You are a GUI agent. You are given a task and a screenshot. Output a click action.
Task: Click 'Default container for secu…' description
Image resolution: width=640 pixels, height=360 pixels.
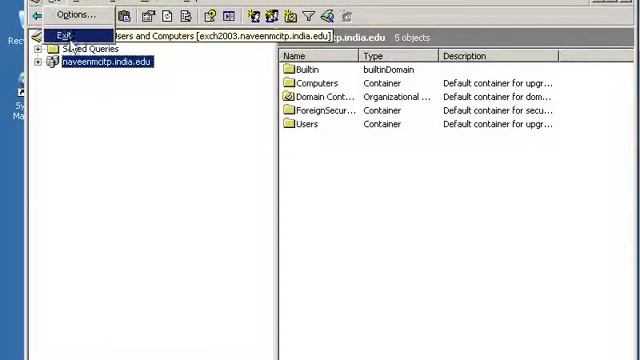click(498, 111)
